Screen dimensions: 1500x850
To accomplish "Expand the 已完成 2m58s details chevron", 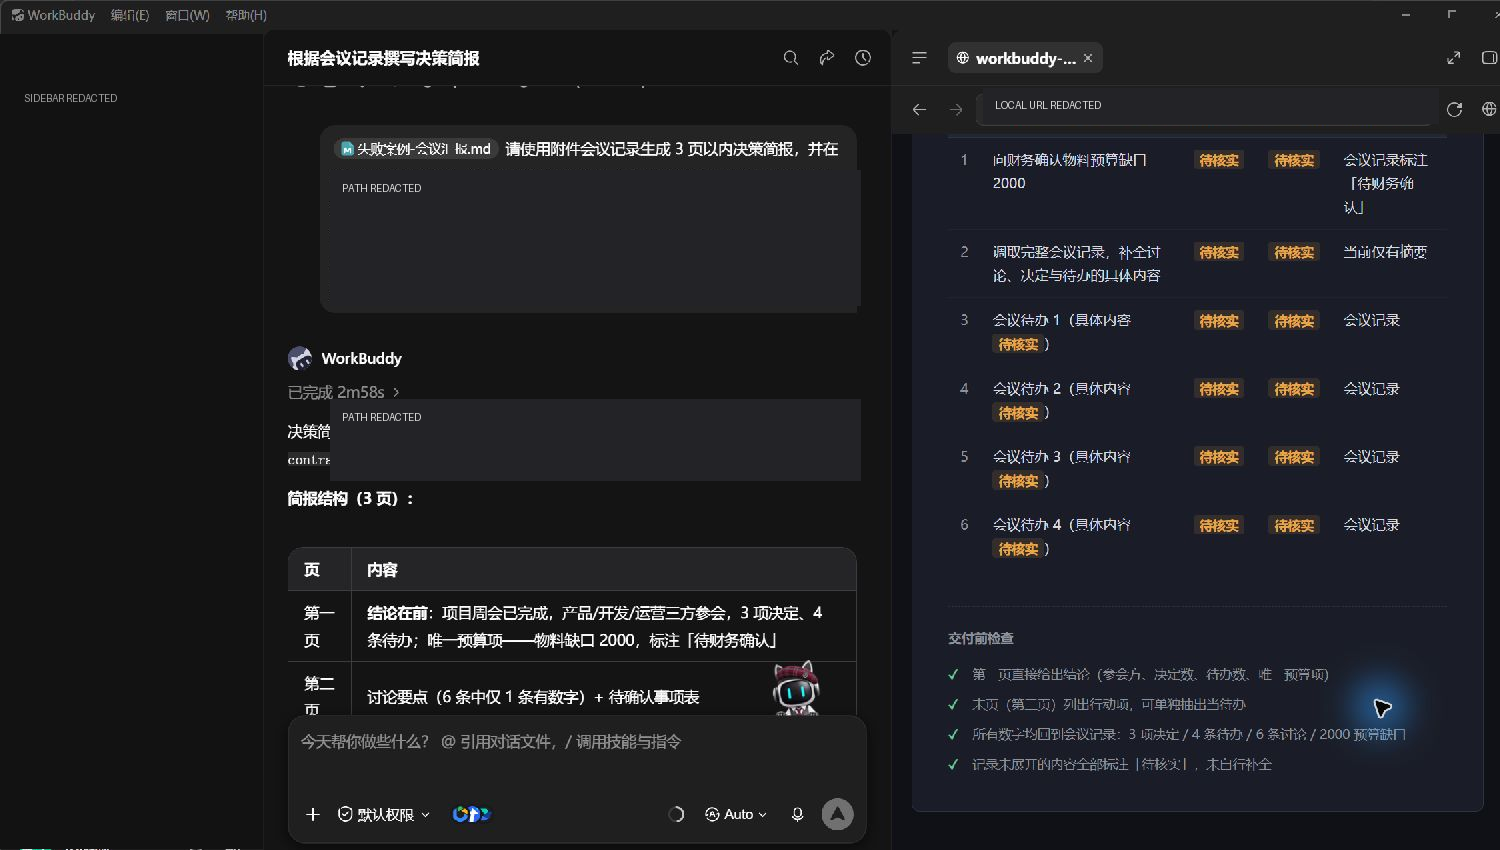I will (x=396, y=392).
